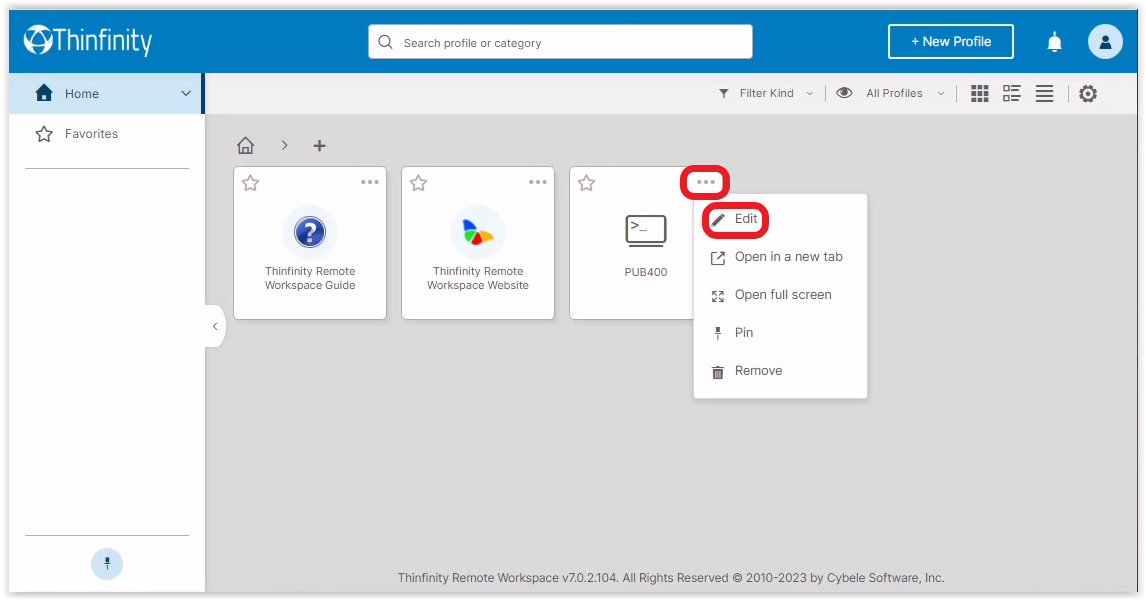Choose Edit from the context menu

(x=737, y=219)
